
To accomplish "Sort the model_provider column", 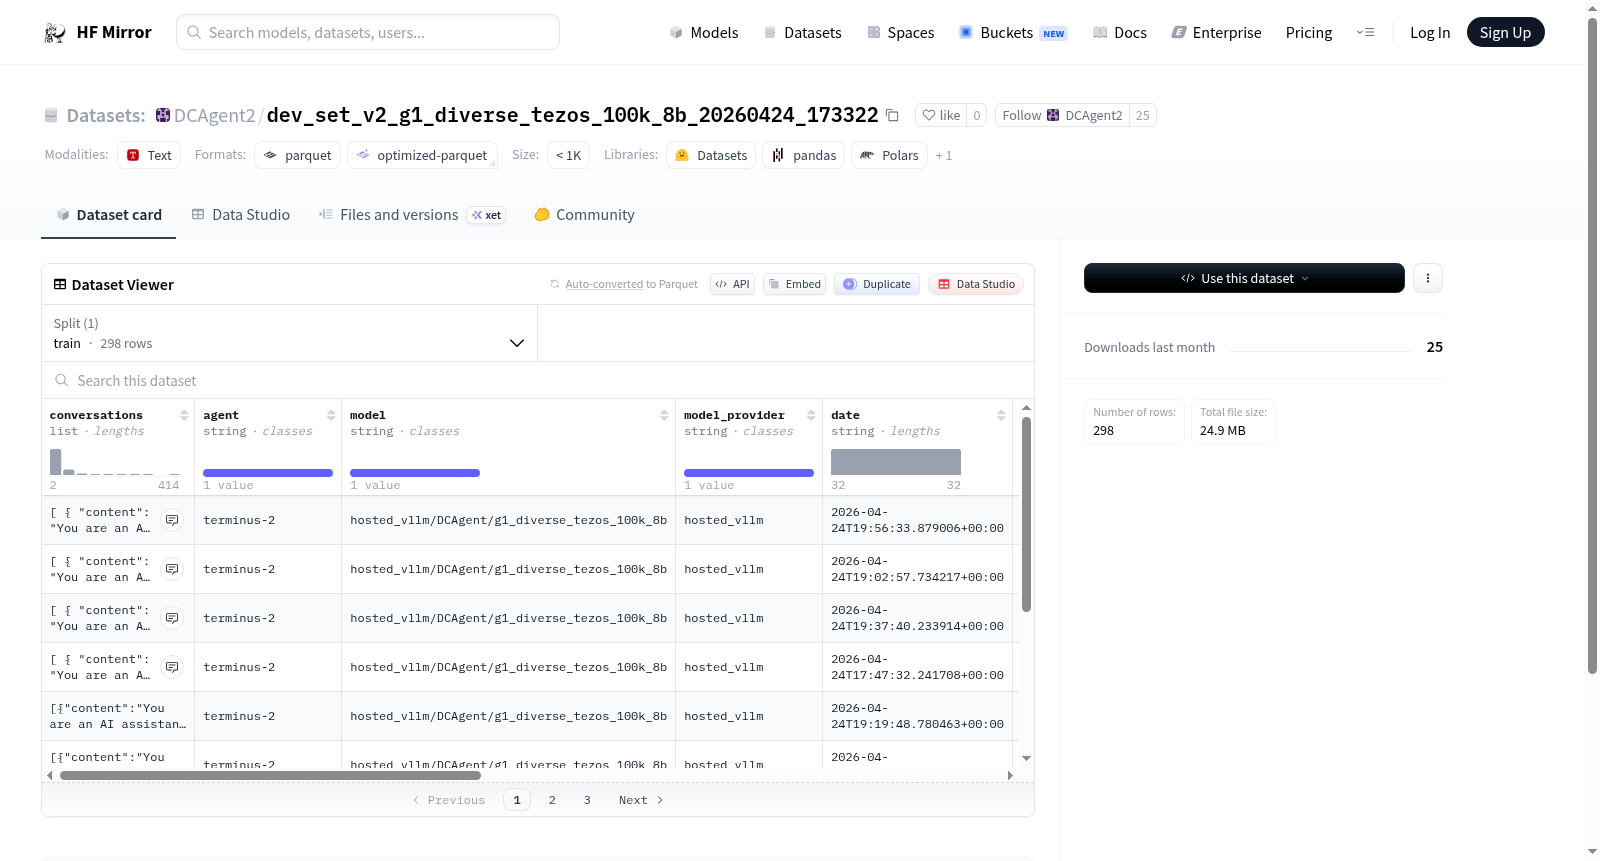I will tap(811, 415).
